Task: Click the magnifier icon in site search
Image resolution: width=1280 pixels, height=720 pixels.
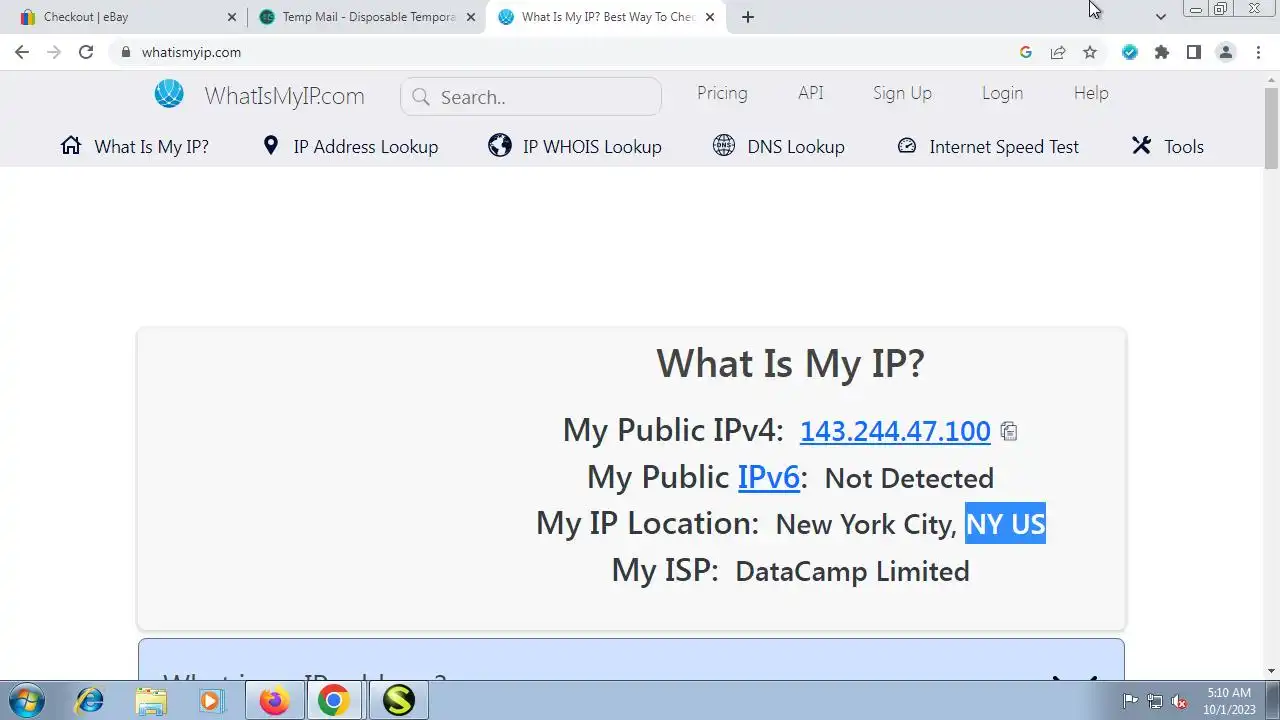Action: tap(421, 97)
